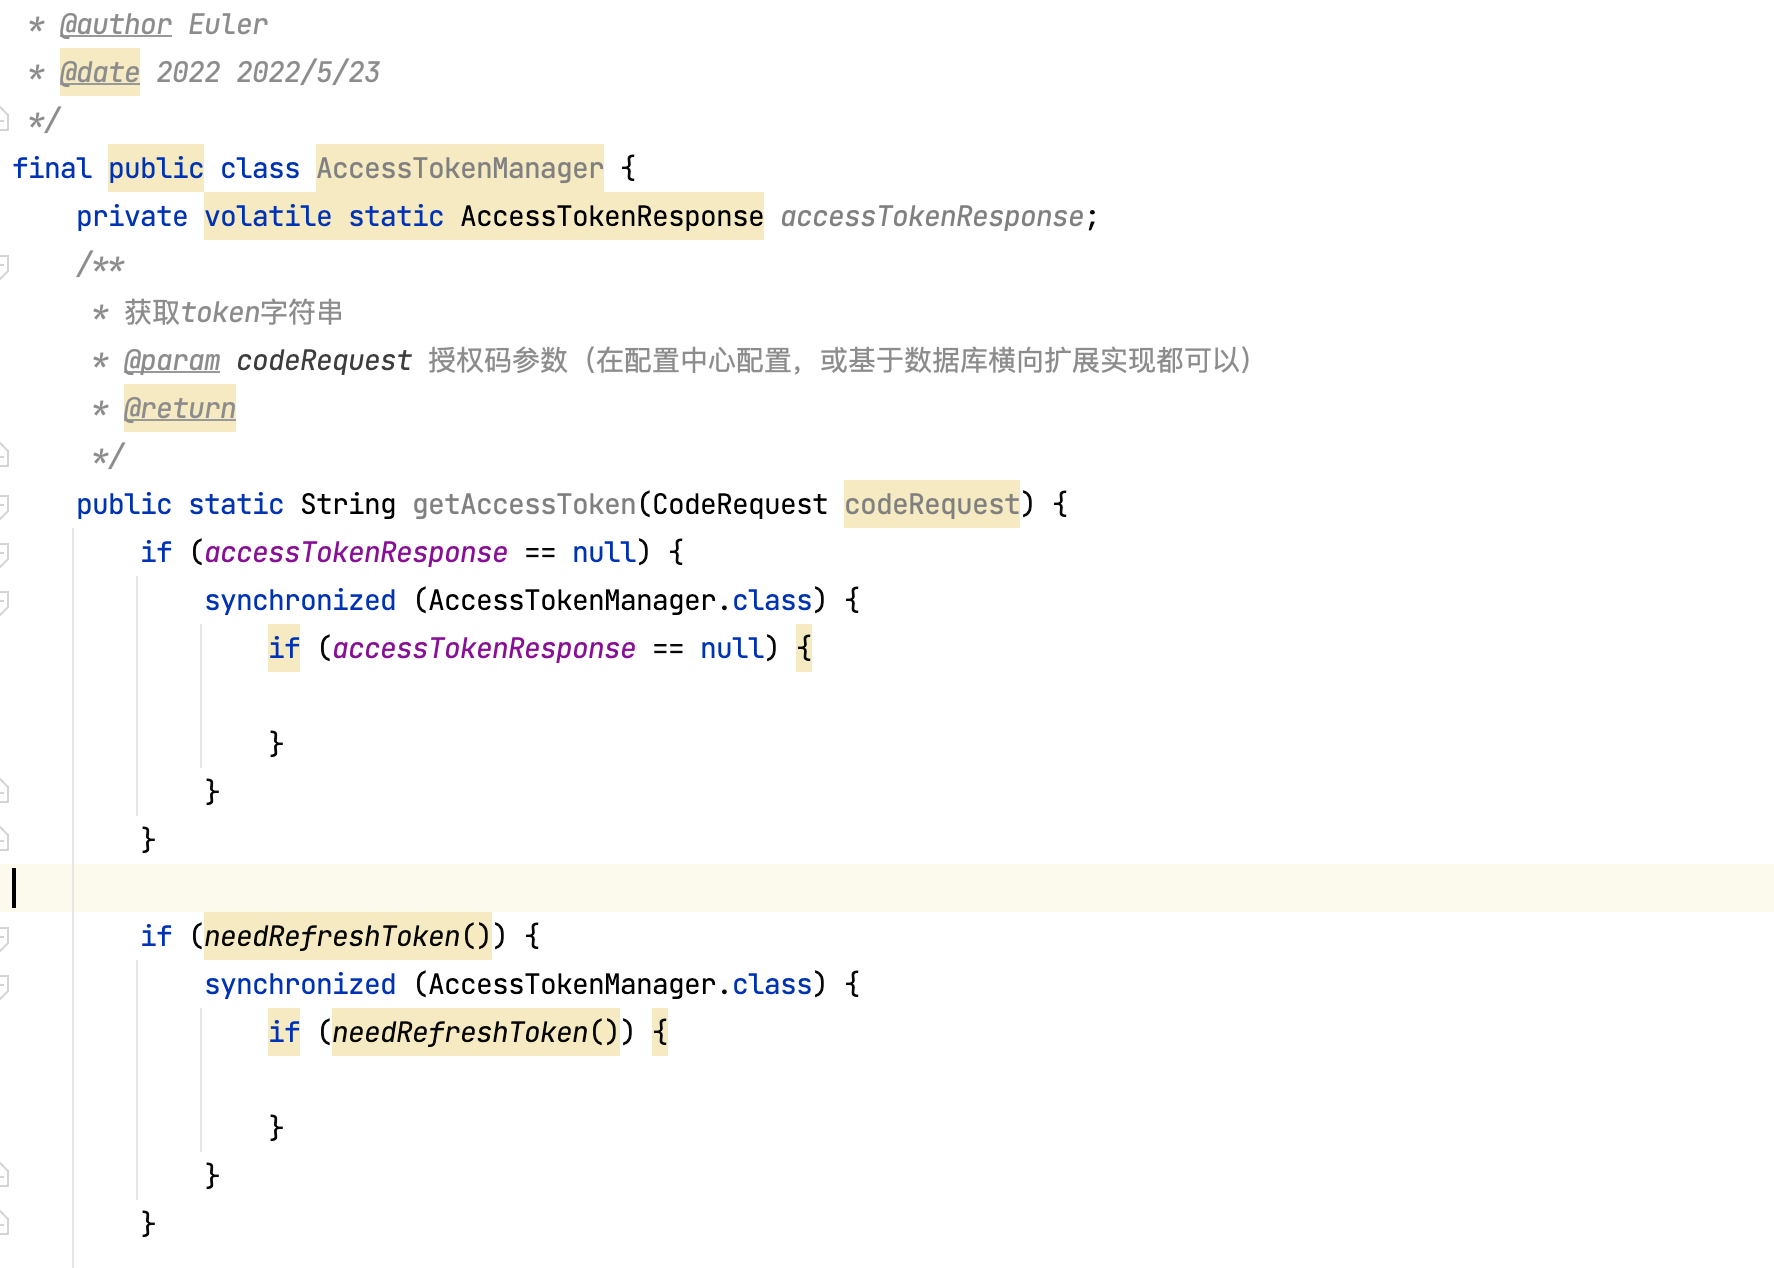Screen dimensions: 1774x1268
Task: Click the date value 2022/5/23
Action: coord(308,72)
